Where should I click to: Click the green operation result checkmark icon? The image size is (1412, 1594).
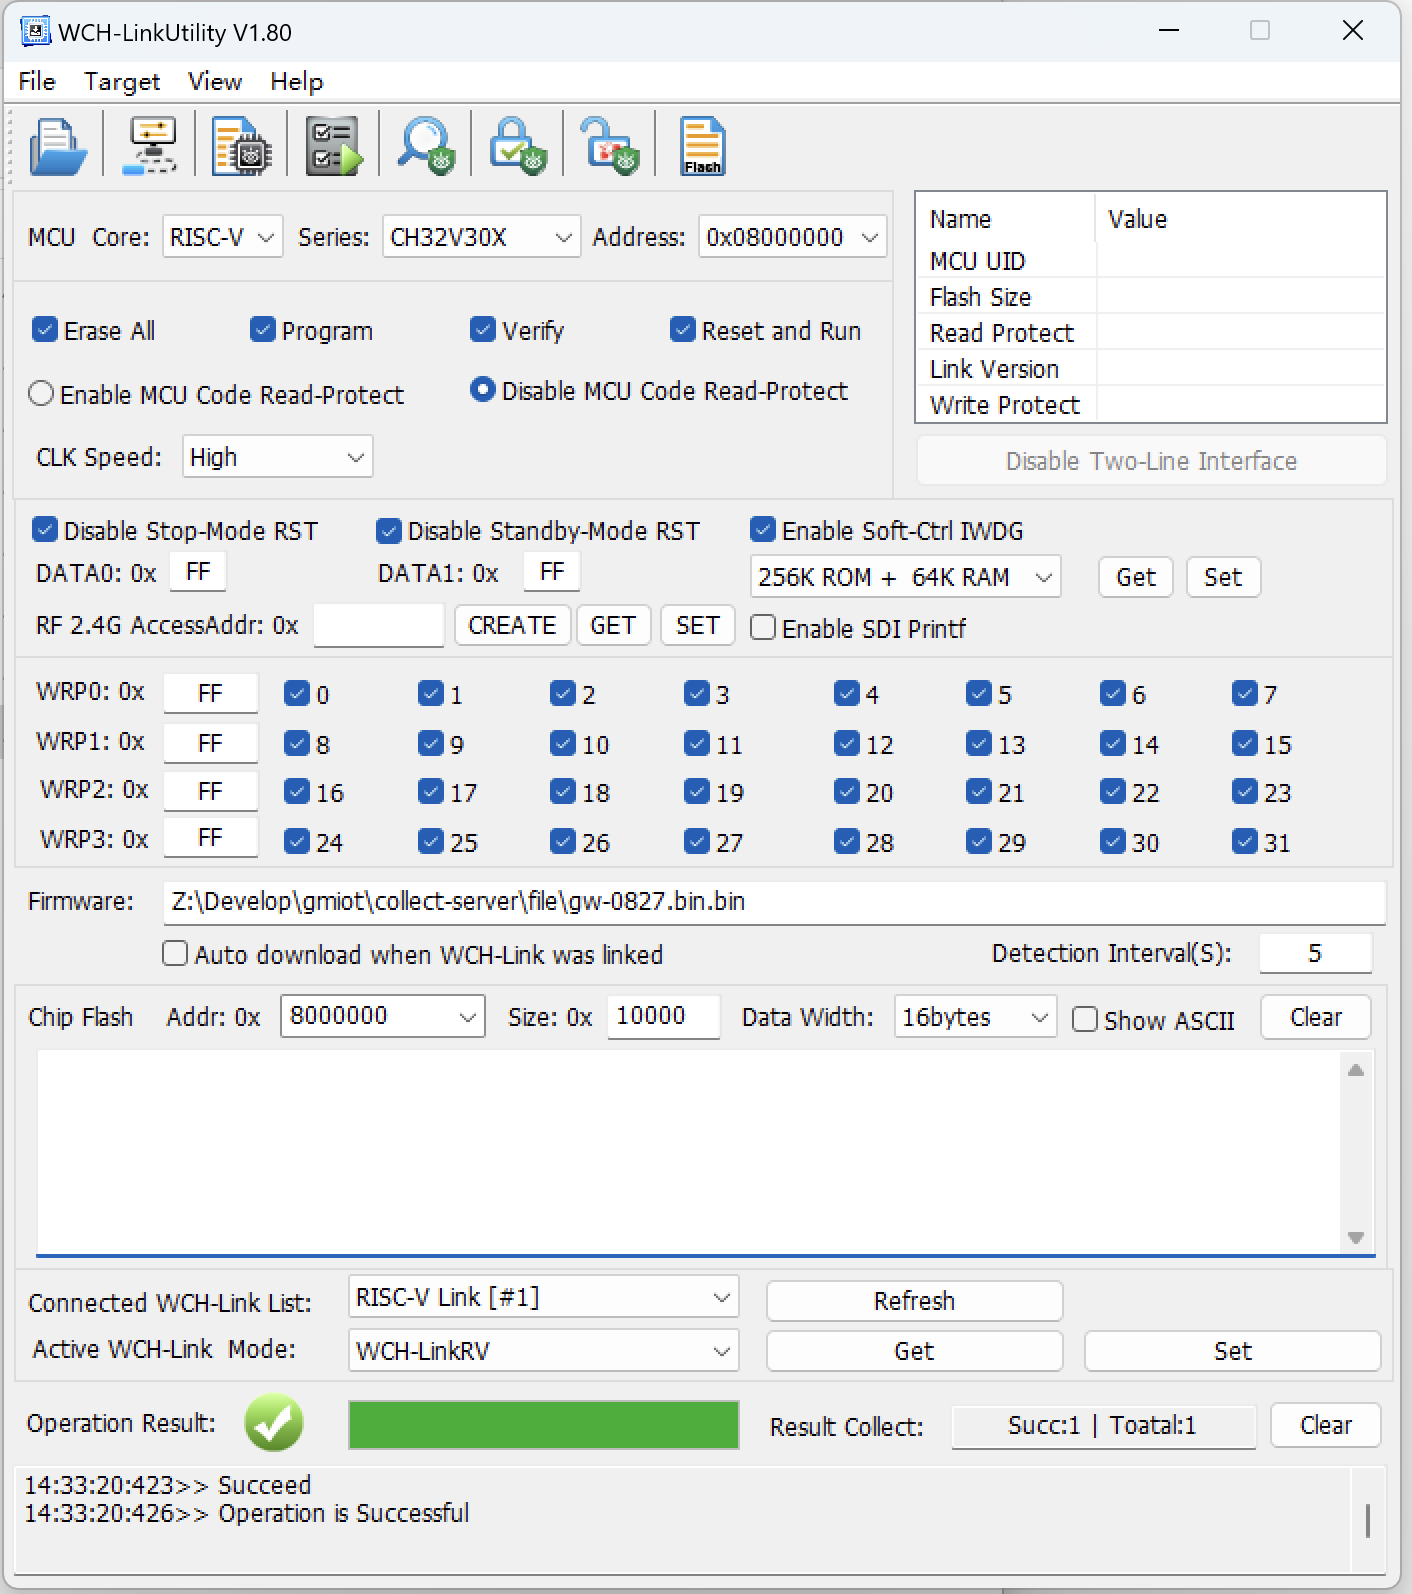pyautogui.click(x=273, y=1423)
